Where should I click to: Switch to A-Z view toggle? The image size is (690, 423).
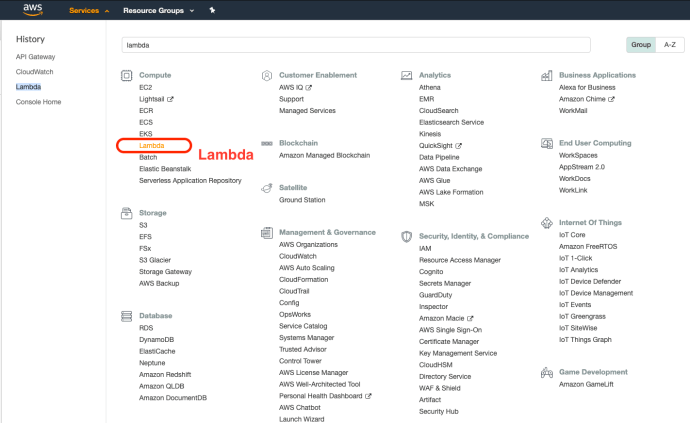coord(668,45)
